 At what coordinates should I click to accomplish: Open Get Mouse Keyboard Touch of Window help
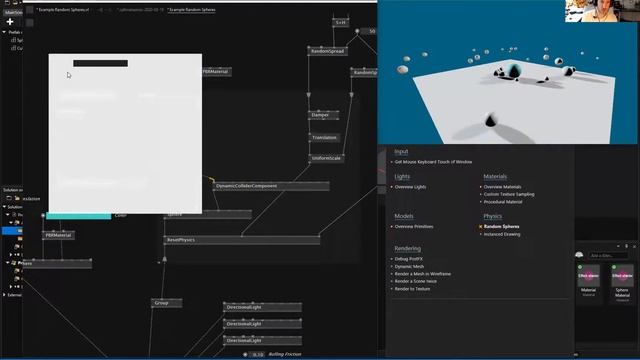pyautogui.click(x=433, y=162)
